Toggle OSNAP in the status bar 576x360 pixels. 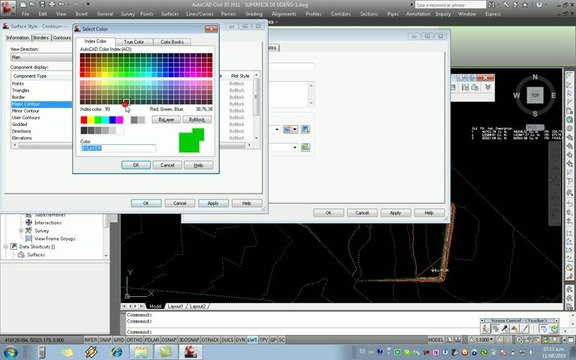169,340
